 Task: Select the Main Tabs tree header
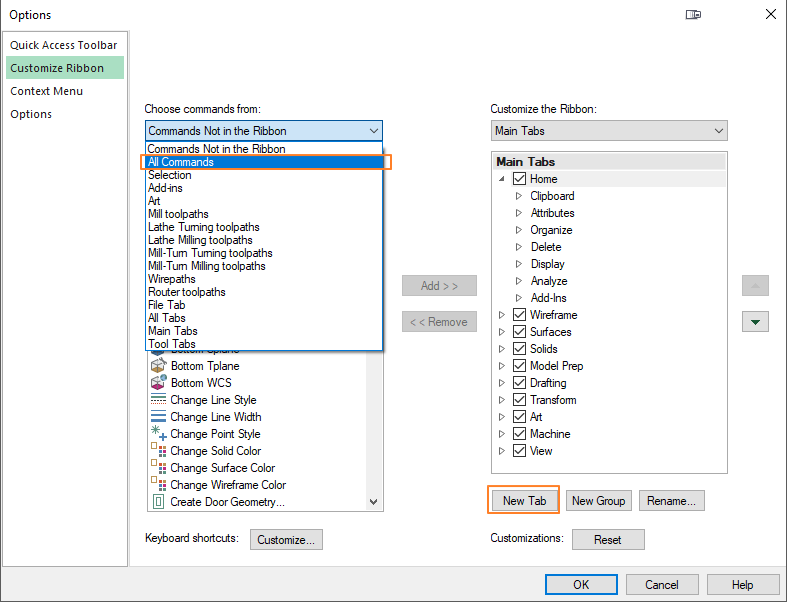610,162
